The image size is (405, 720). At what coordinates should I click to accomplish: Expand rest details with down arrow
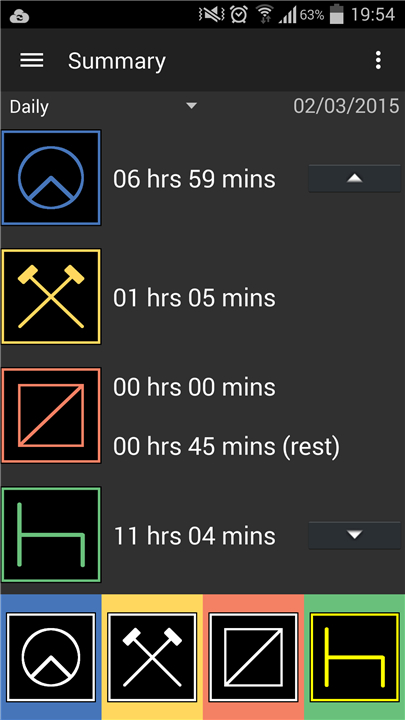354,535
